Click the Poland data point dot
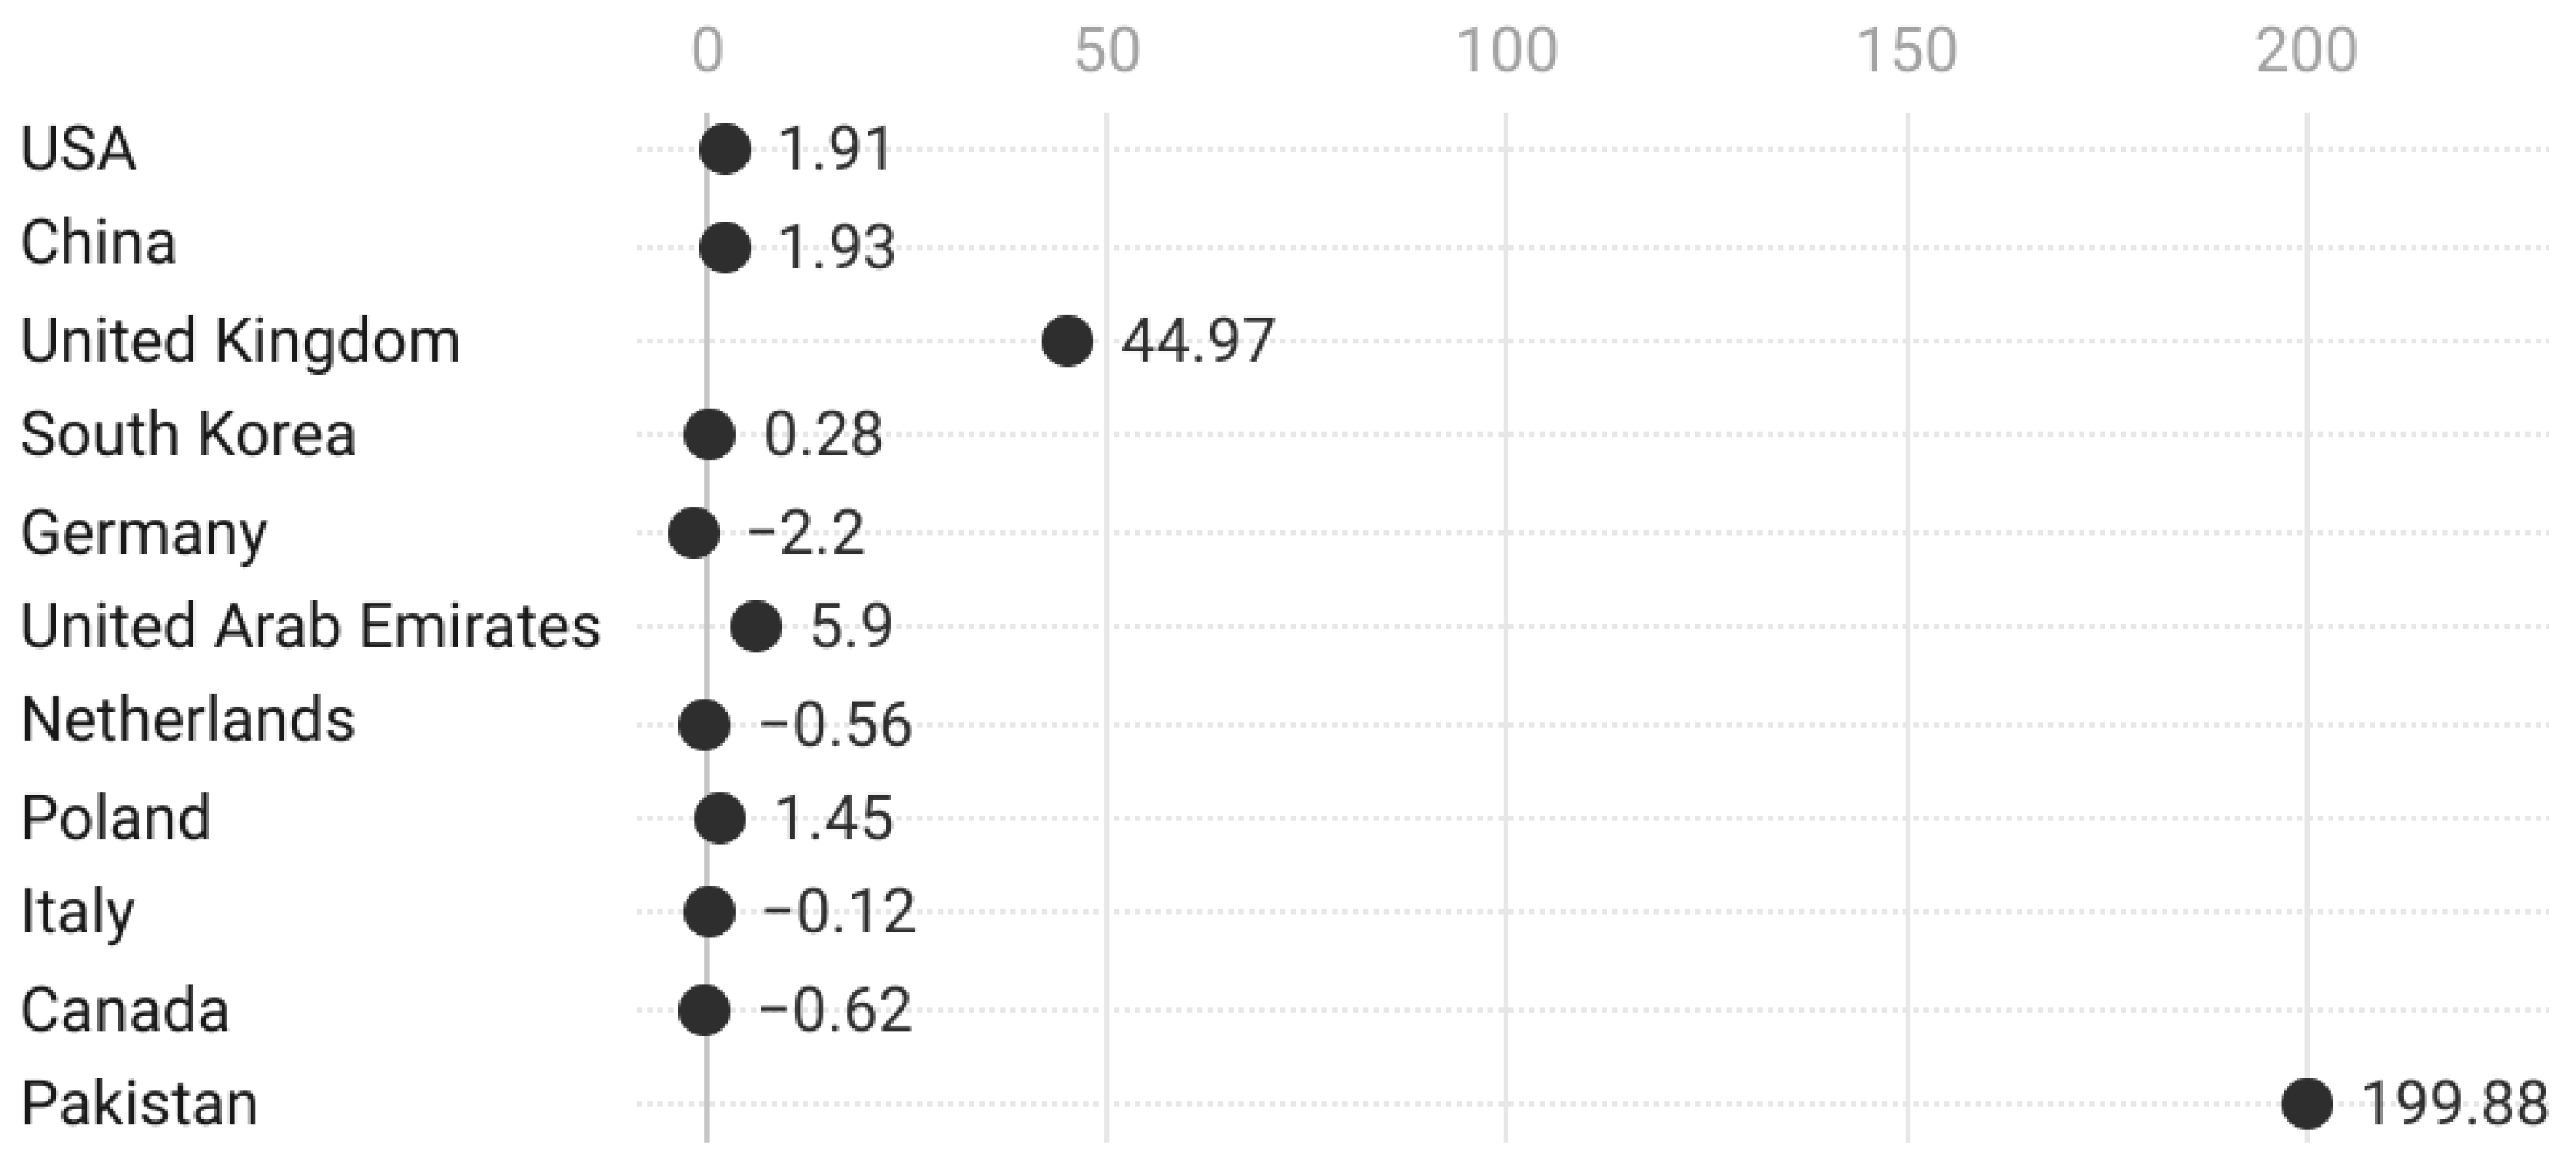 tap(720, 819)
